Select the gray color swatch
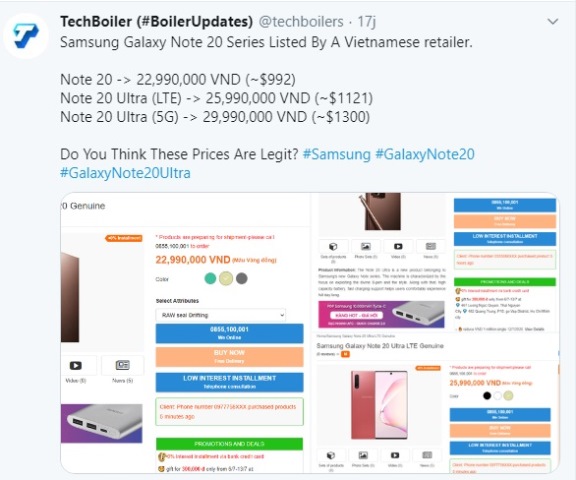This screenshot has height=480, width=576. (241, 278)
